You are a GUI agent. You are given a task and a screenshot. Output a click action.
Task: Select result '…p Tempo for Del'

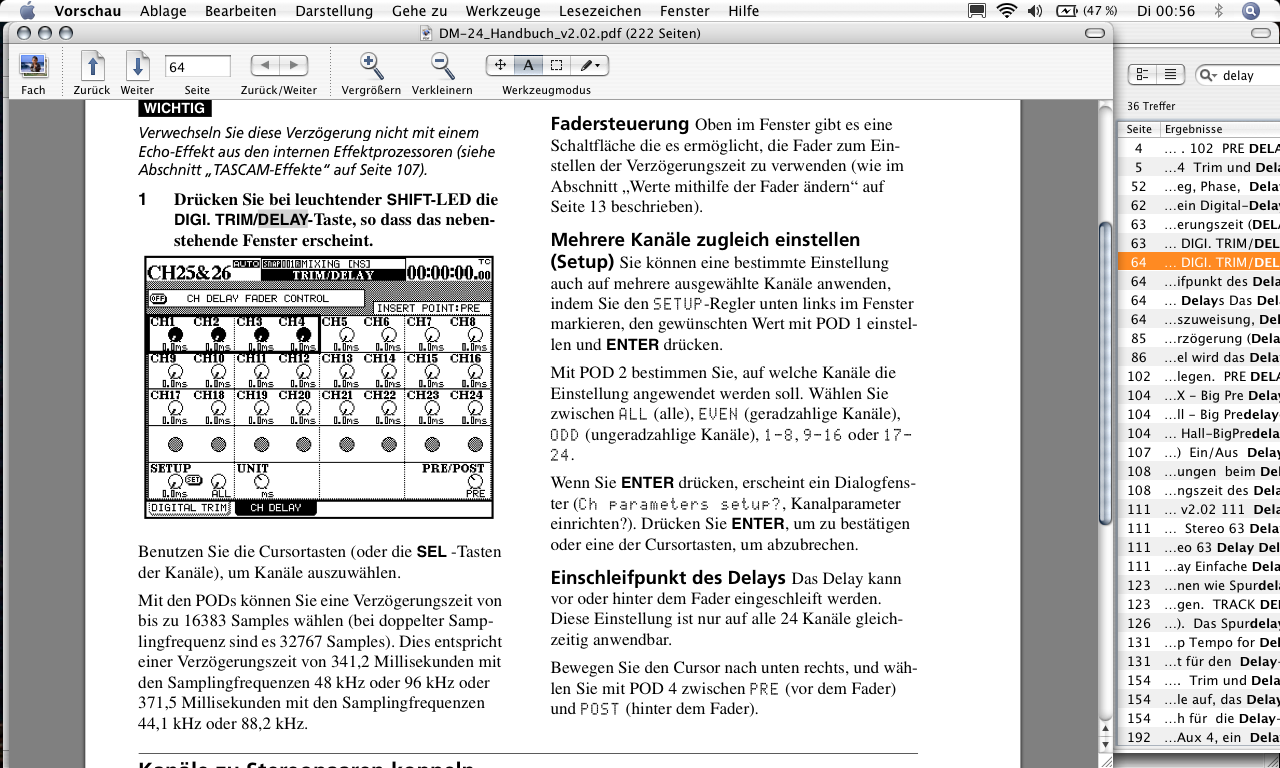pos(1199,642)
